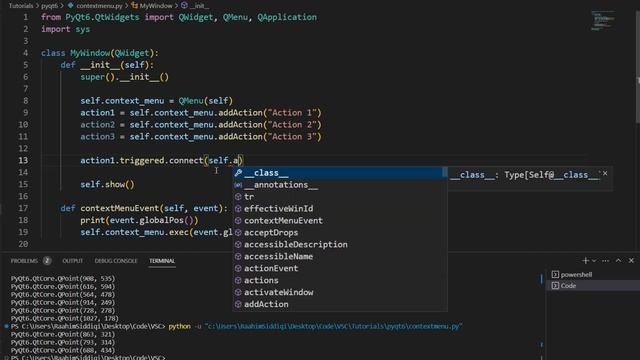Click method icon beside effectiveWinId
Viewport: 640px width, 360px height.
pos(238,209)
